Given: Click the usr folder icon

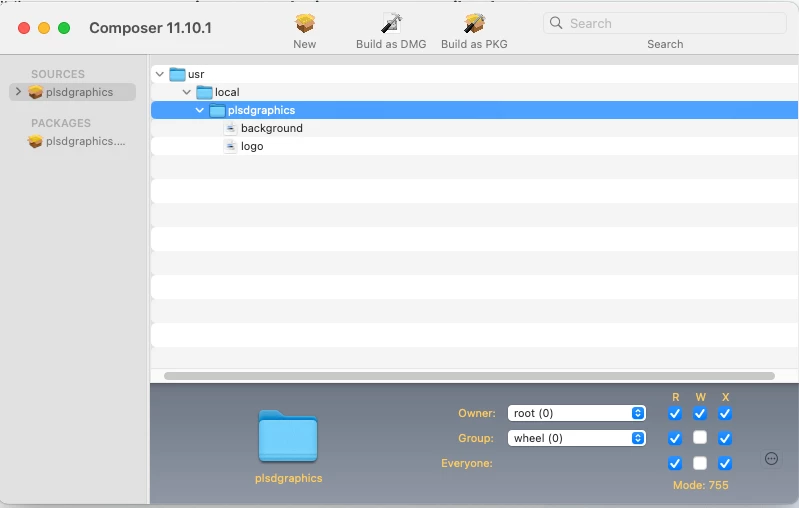Looking at the screenshot, I should (x=177, y=74).
